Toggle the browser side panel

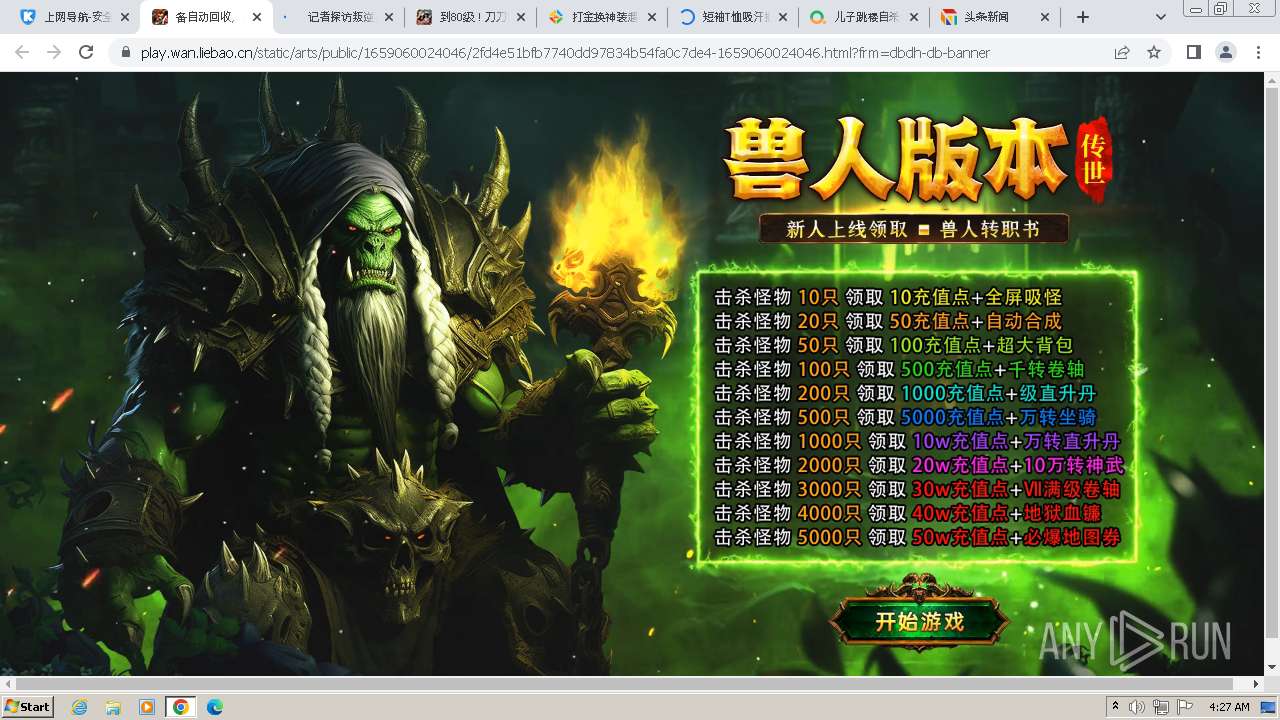point(1194,52)
